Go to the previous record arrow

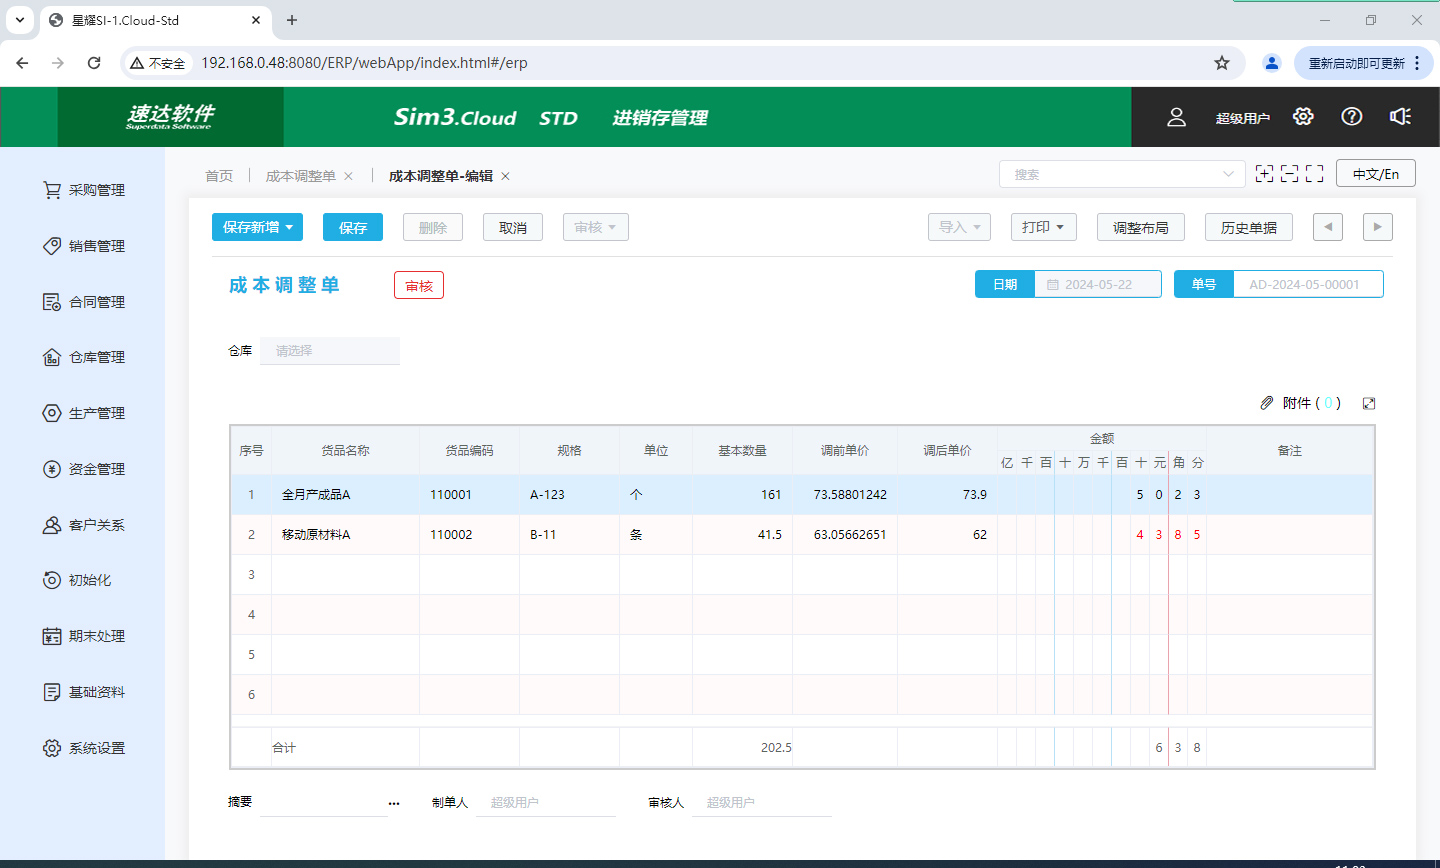coord(1327,227)
